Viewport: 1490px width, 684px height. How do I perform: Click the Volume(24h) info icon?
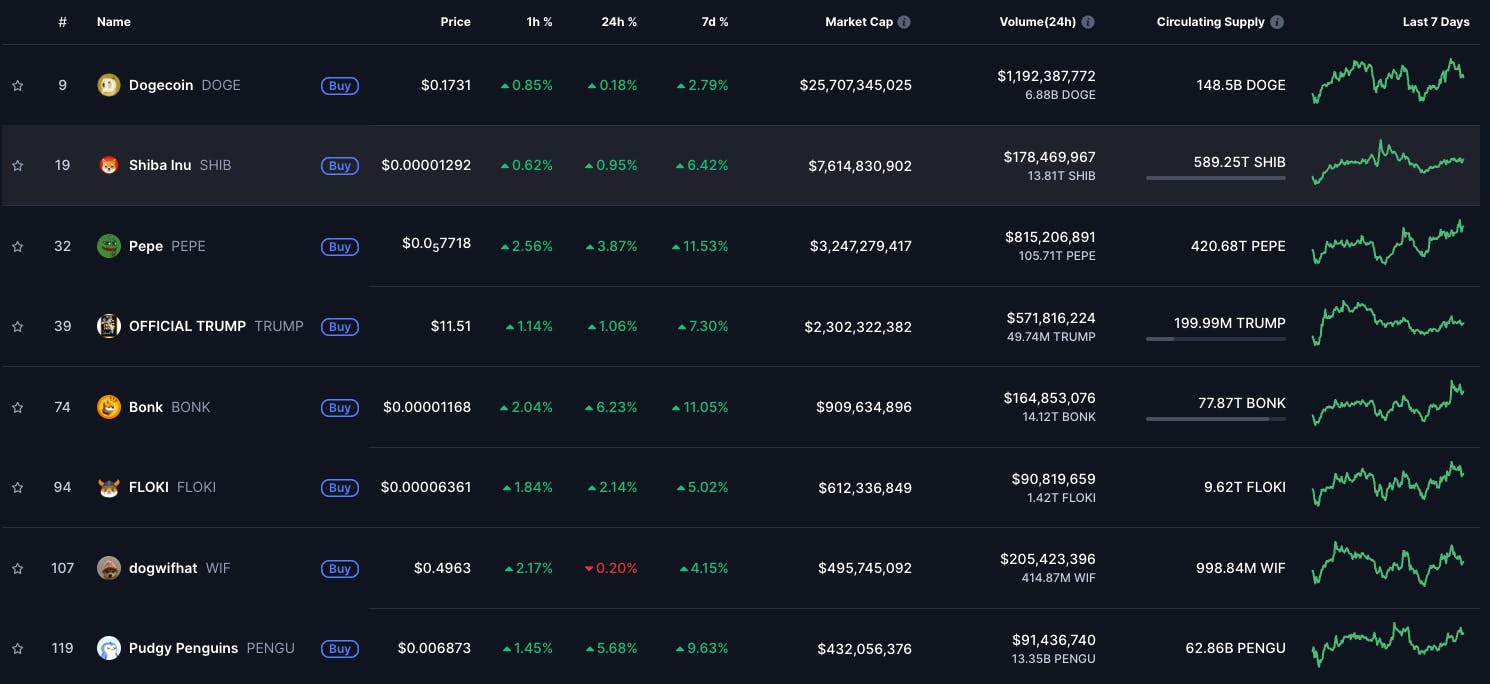click(x=1089, y=21)
